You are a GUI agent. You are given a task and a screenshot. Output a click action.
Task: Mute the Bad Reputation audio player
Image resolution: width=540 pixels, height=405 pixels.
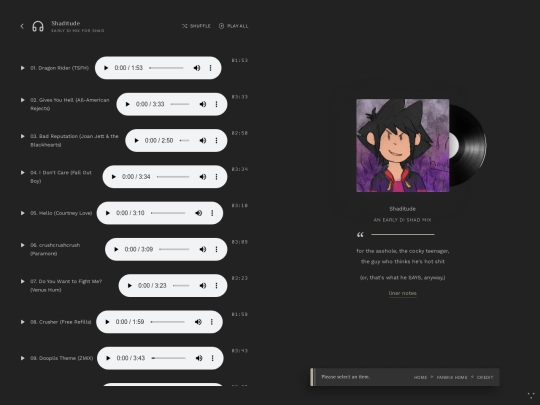(203, 141)
